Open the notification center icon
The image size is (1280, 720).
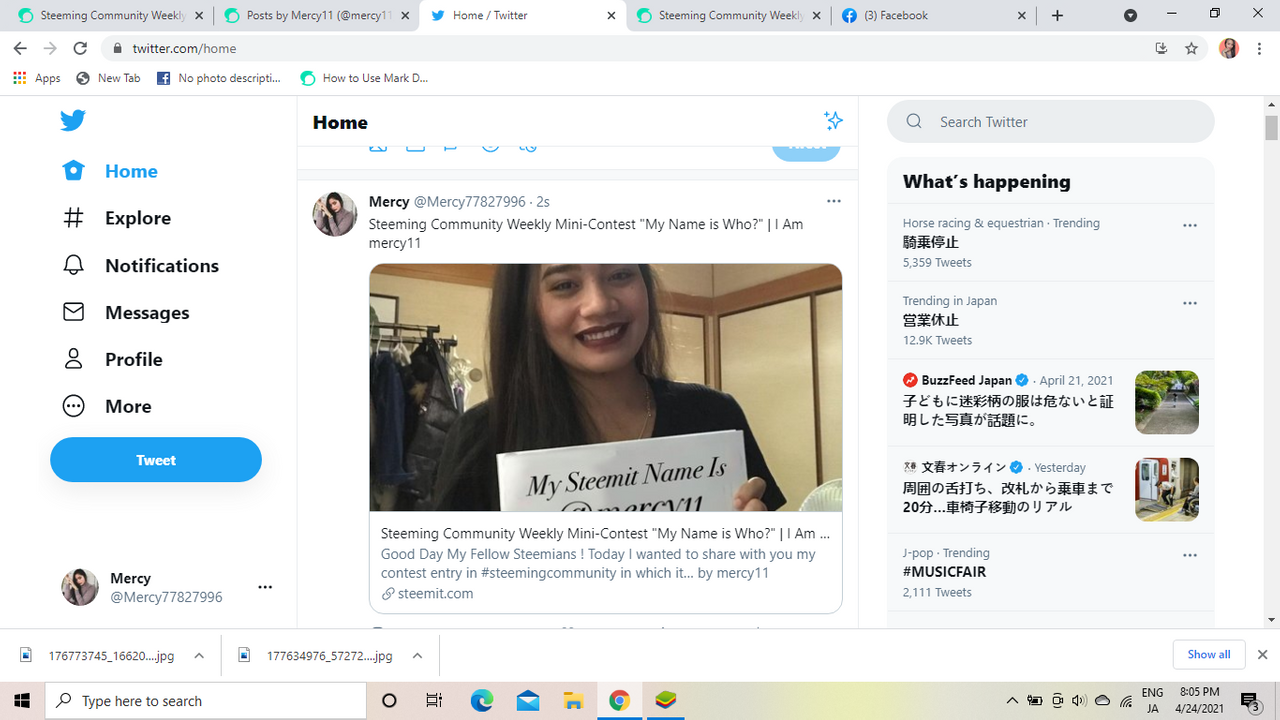1250,701
